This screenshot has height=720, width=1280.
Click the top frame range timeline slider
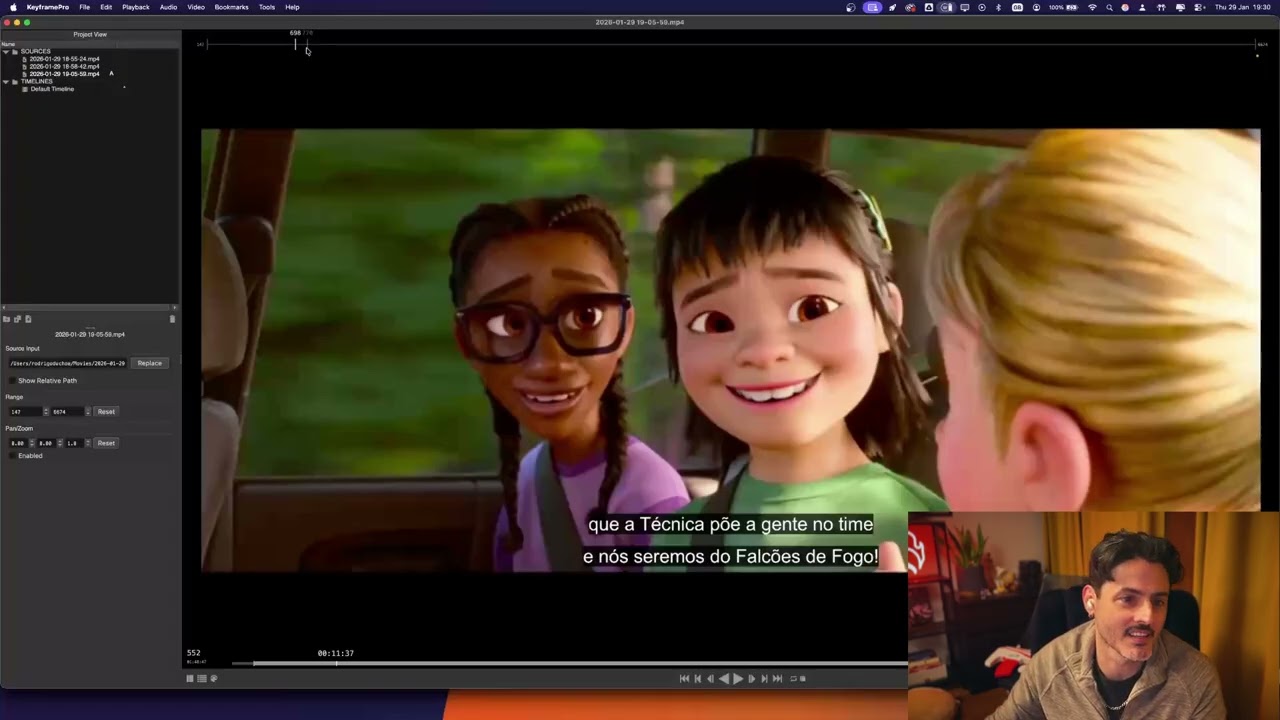coord(731,44)
